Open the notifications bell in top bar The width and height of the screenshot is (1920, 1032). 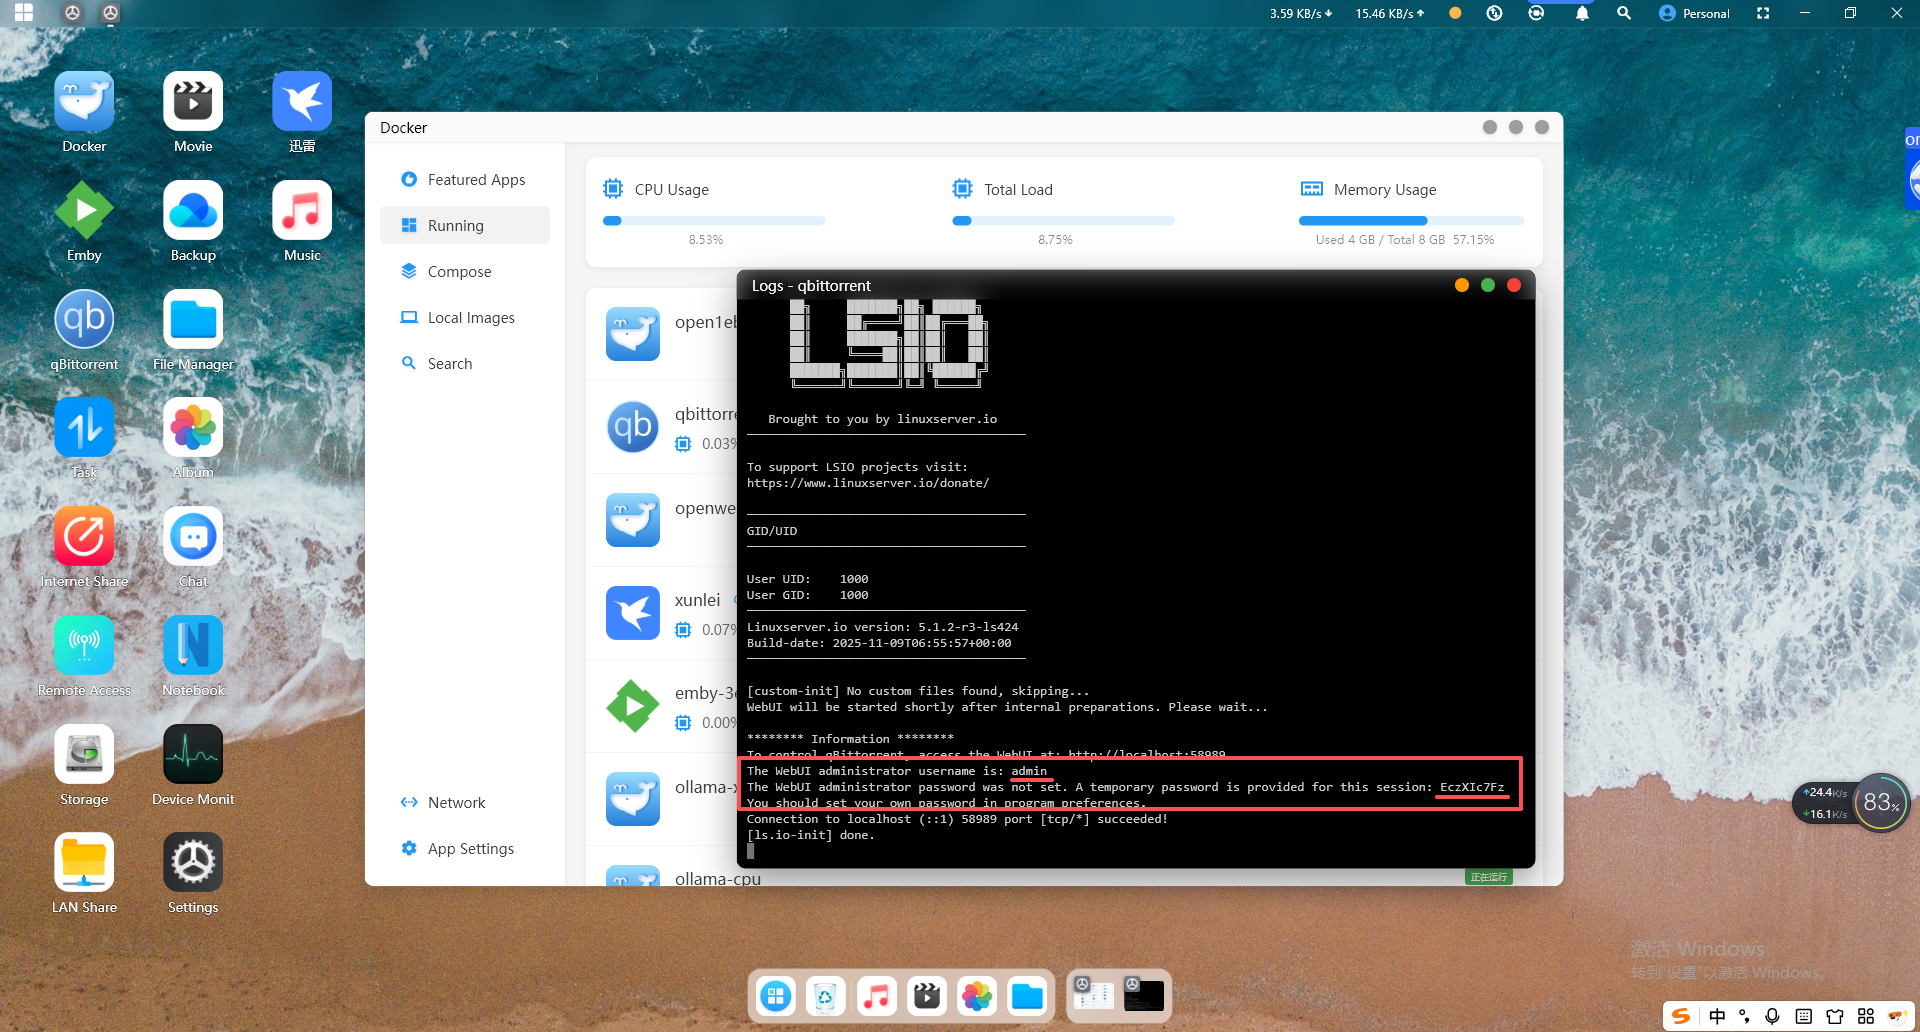tap(1582, 13)
